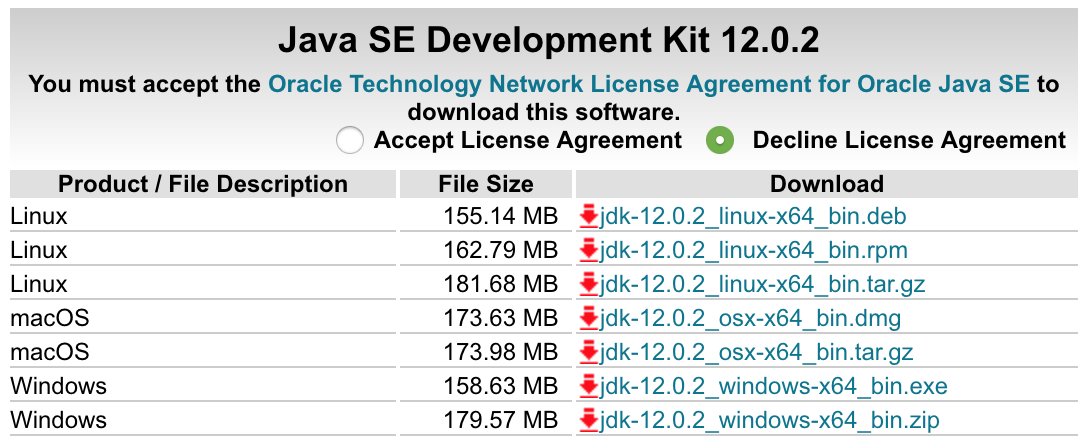Click download arrow icon for osx-x64_bin.tar.gz

pyautogui.click(x=588, y=353)
